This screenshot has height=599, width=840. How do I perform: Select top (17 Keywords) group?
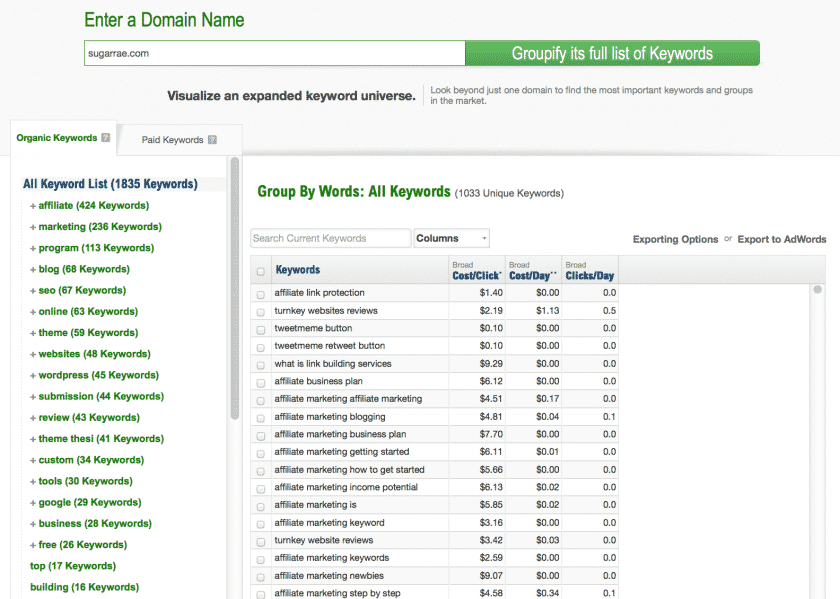(73, 566)
